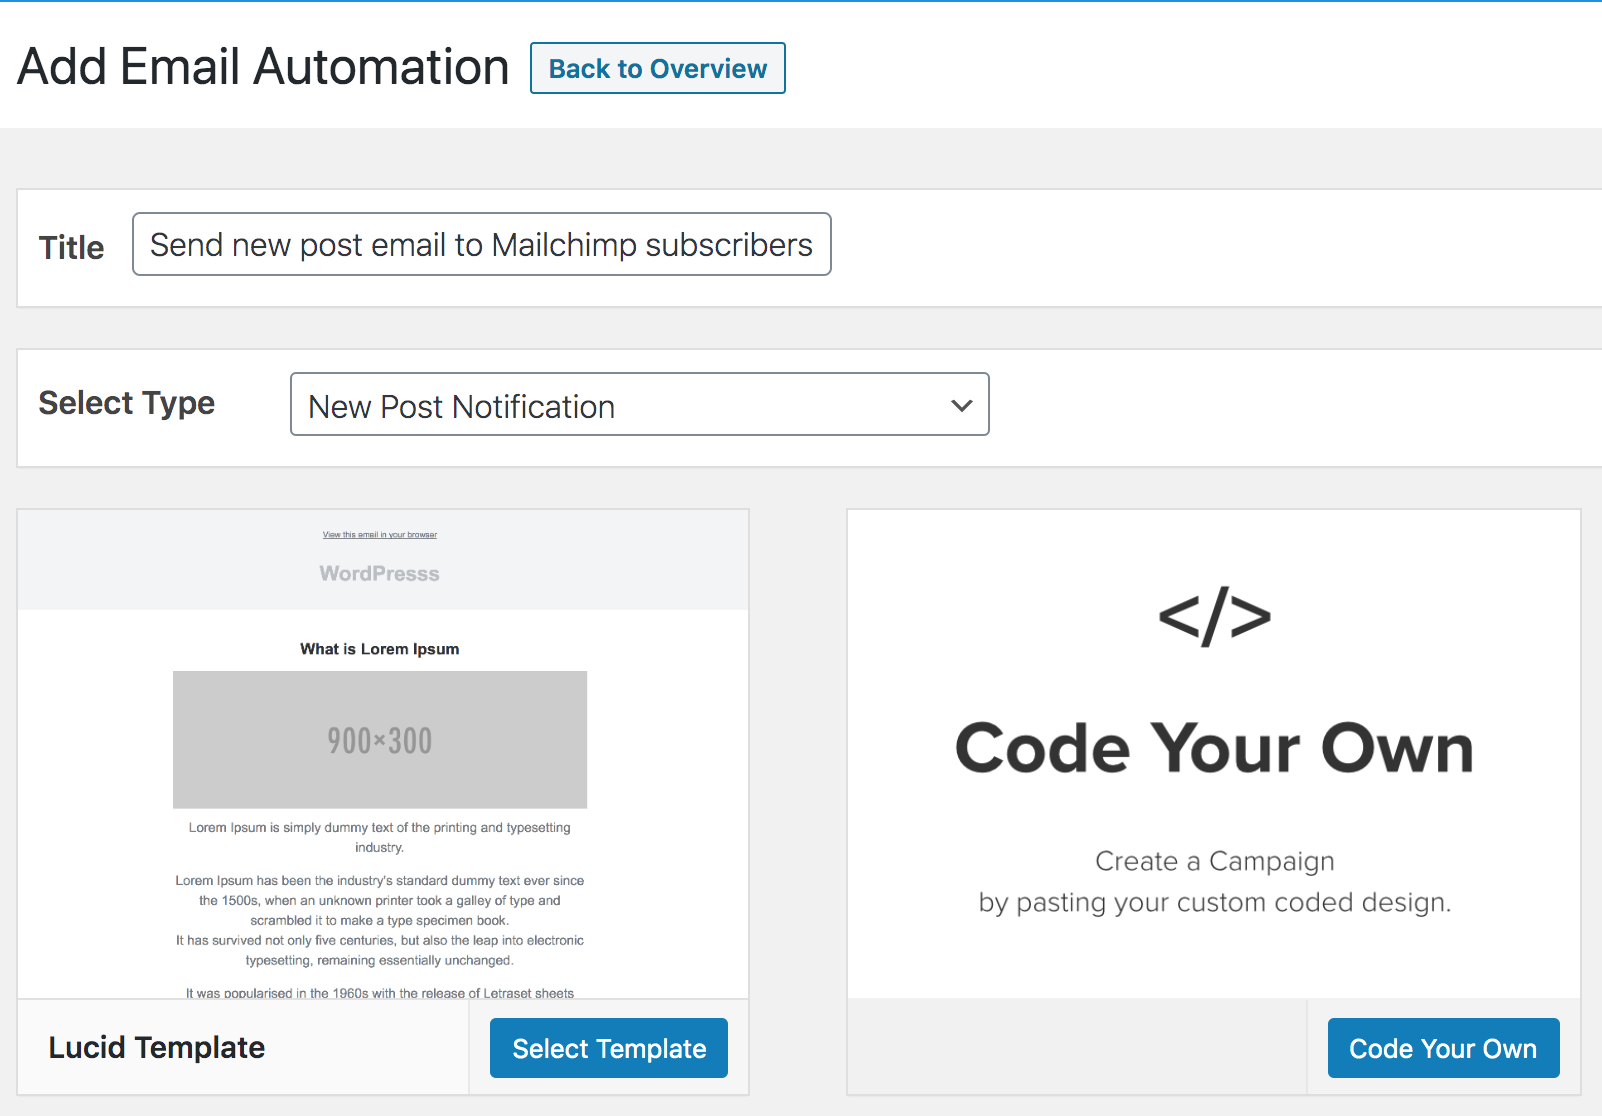Image resolution: width=1602 pixels, height=1116 pixels.
Task: Click the Select Template button
Action: (608, 1047)
